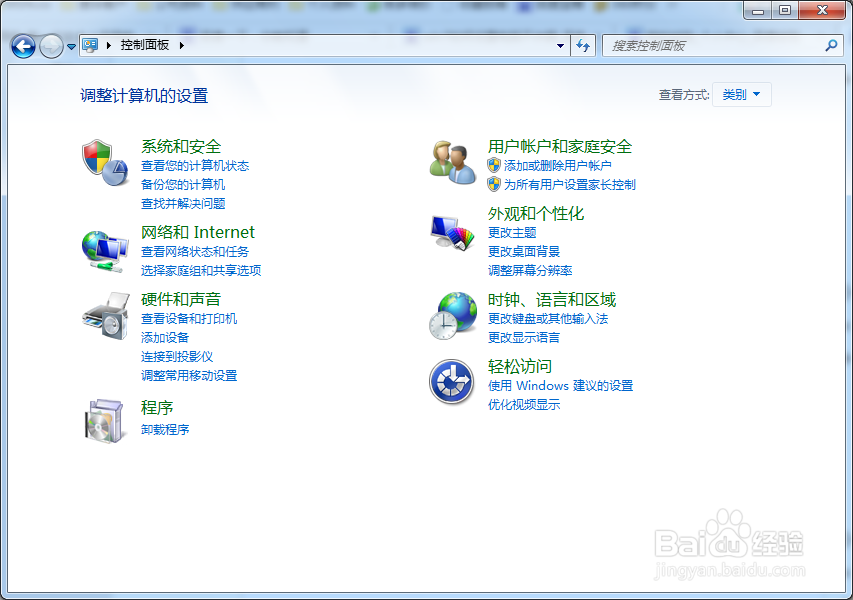Open 轻松访问 using its accessibility icon
853x600 pixels.
(x=452, y=383)
